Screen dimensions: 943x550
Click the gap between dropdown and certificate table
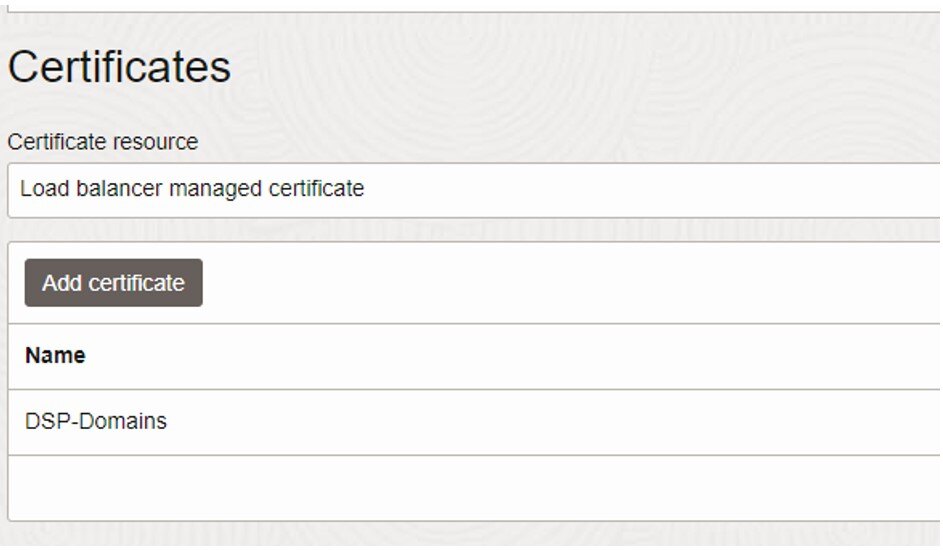coord(474,230)
